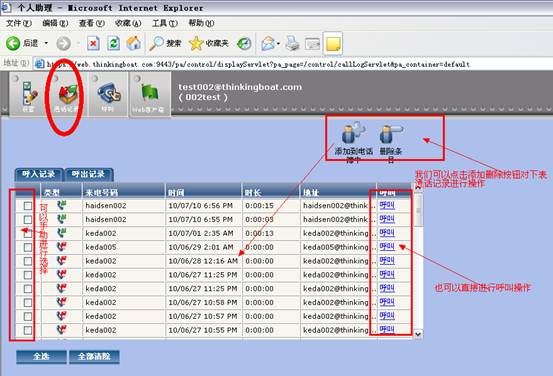The height and width of the screenshot is (376, 553).
Task: Click the 呼叫 link for keda005
Action: coord(387,247)
